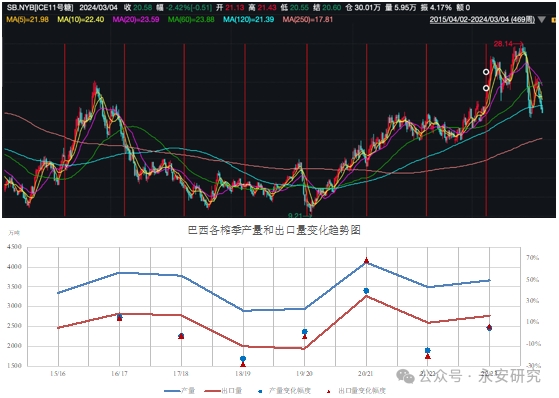559x398 pixels.
Task: Select the 产量 blue line legend entry
Action: [x=179, y=391]
